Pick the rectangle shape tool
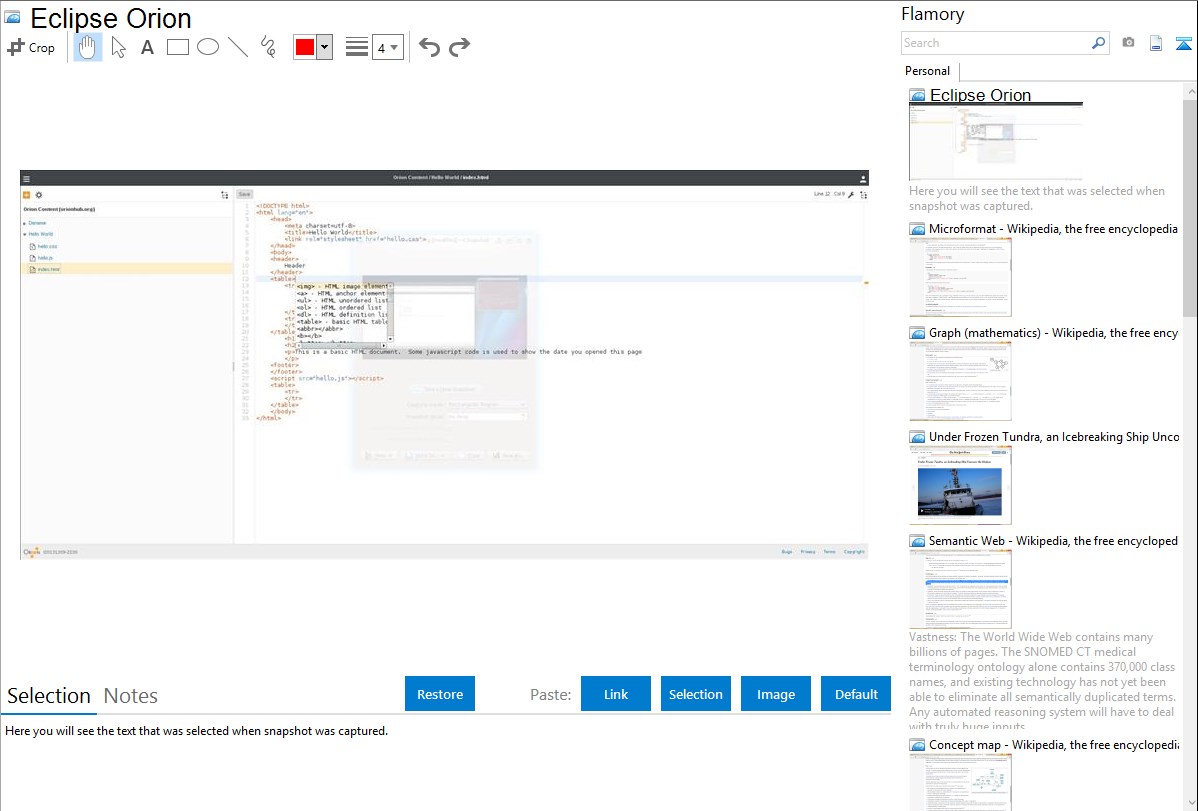This screenshot has height=811, width=1198. pyautogui.click(x=177, y=47)
